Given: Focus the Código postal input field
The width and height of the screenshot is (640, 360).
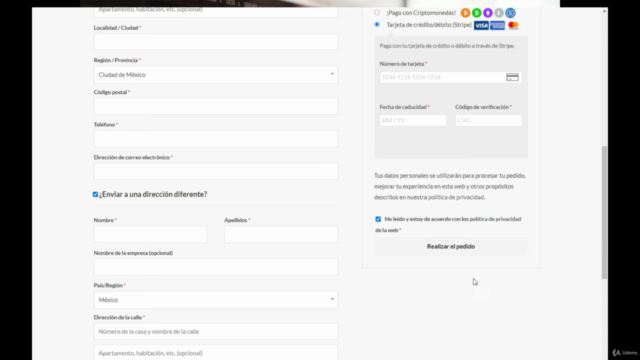Looking at the screenshot, I should 216,106.
